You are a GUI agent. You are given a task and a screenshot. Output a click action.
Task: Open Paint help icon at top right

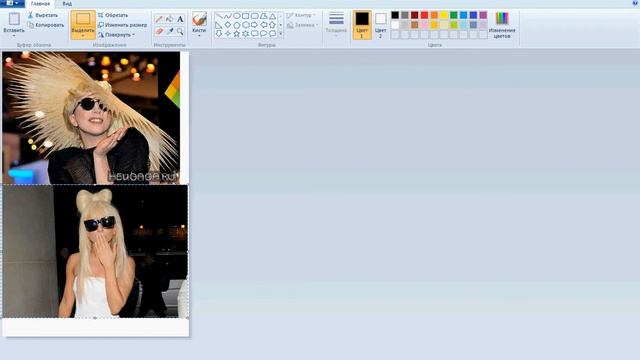(x=636, y=3)
